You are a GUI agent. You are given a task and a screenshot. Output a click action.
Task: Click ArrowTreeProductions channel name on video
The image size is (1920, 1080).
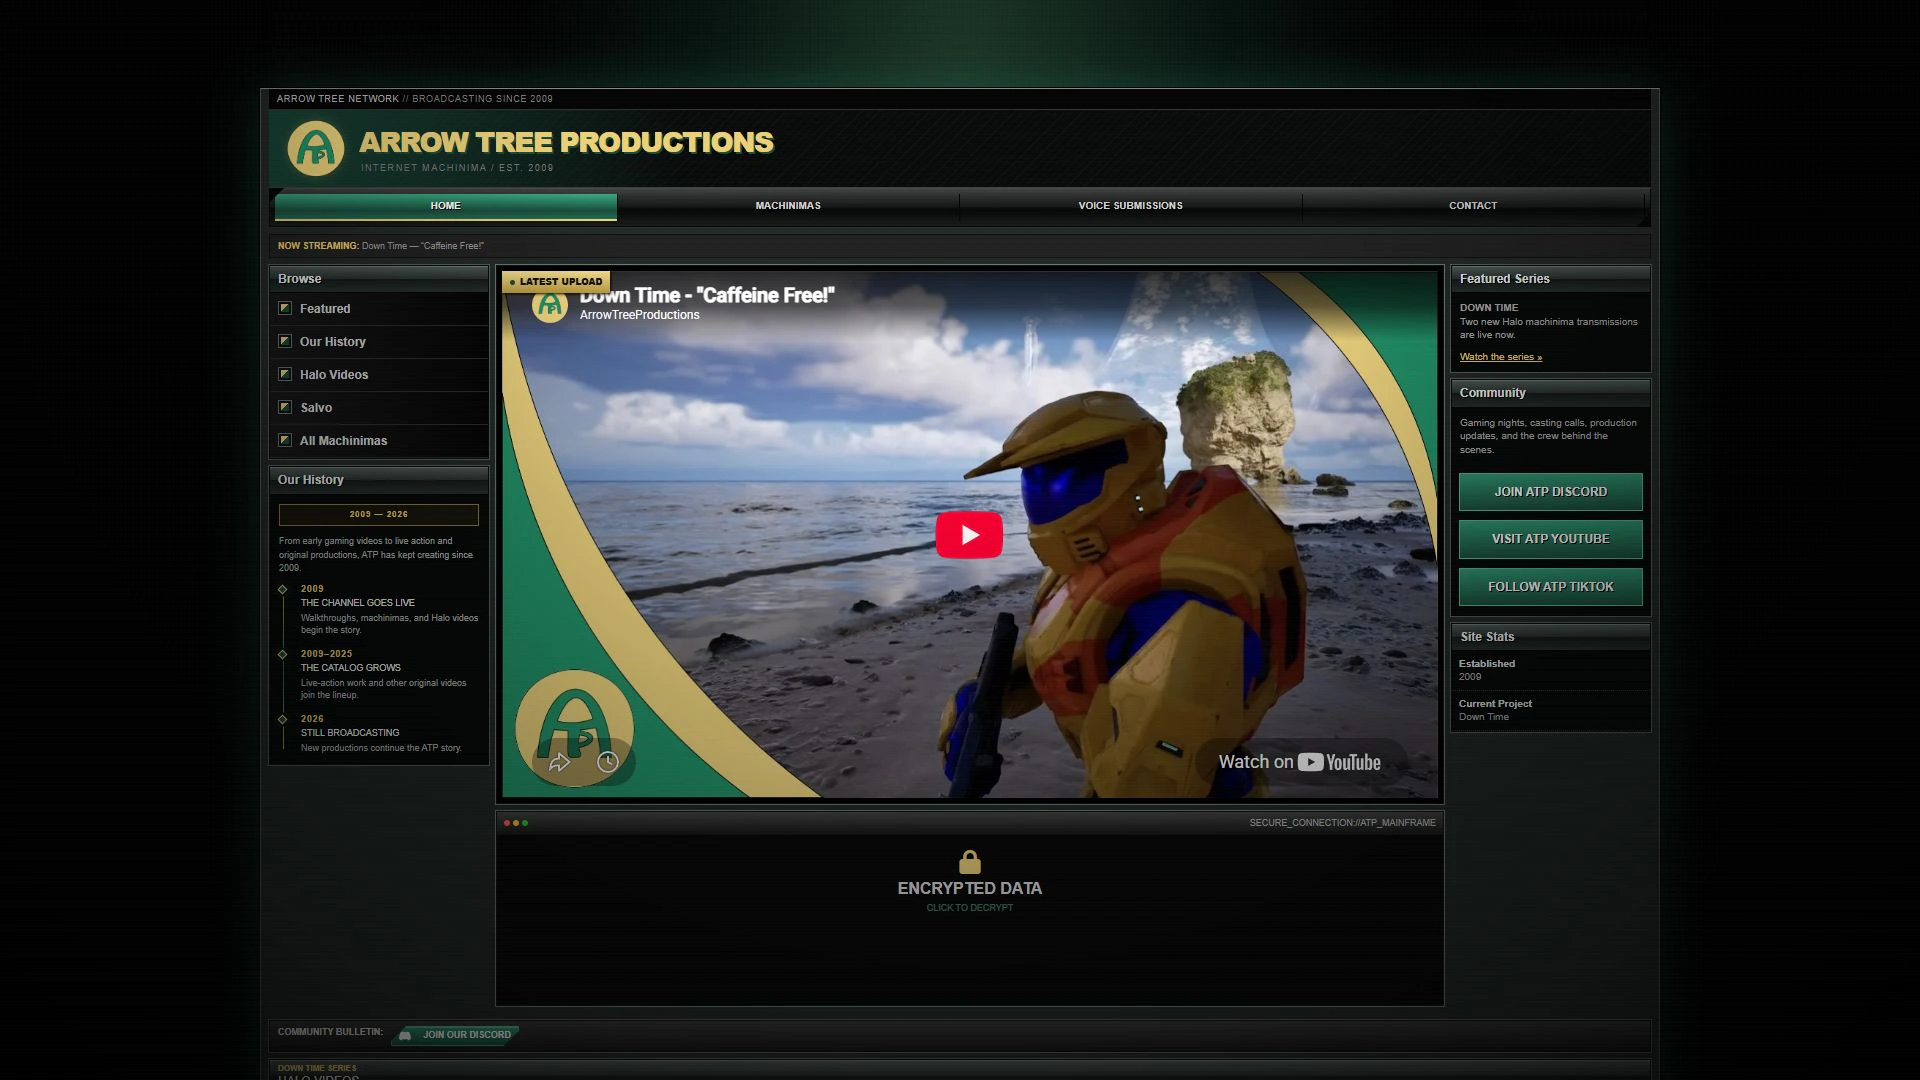click(x=639, y=315)
